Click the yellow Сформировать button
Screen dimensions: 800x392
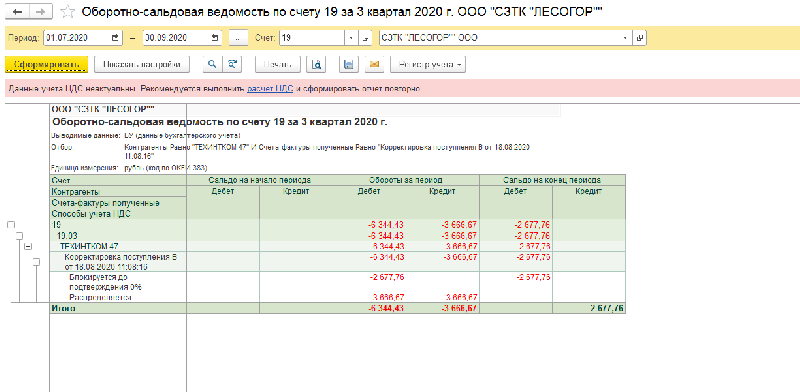coord(46,64)
